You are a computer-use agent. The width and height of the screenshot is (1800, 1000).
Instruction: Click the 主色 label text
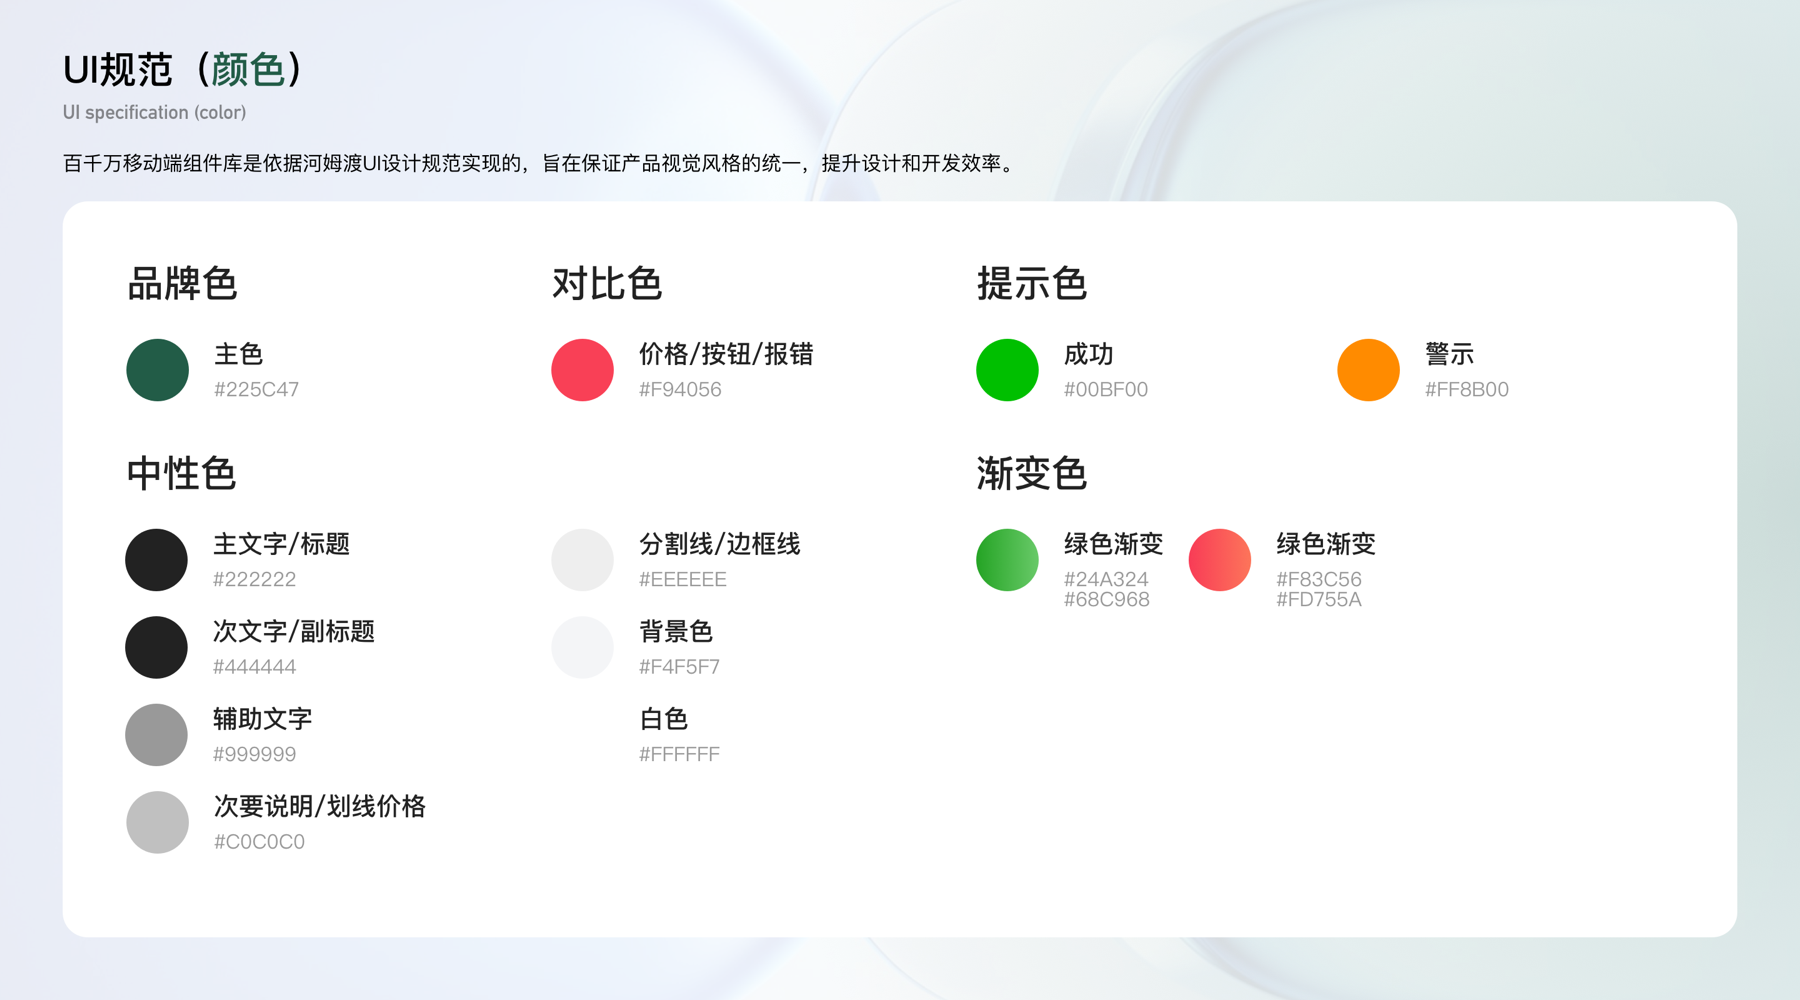point(239,354)
